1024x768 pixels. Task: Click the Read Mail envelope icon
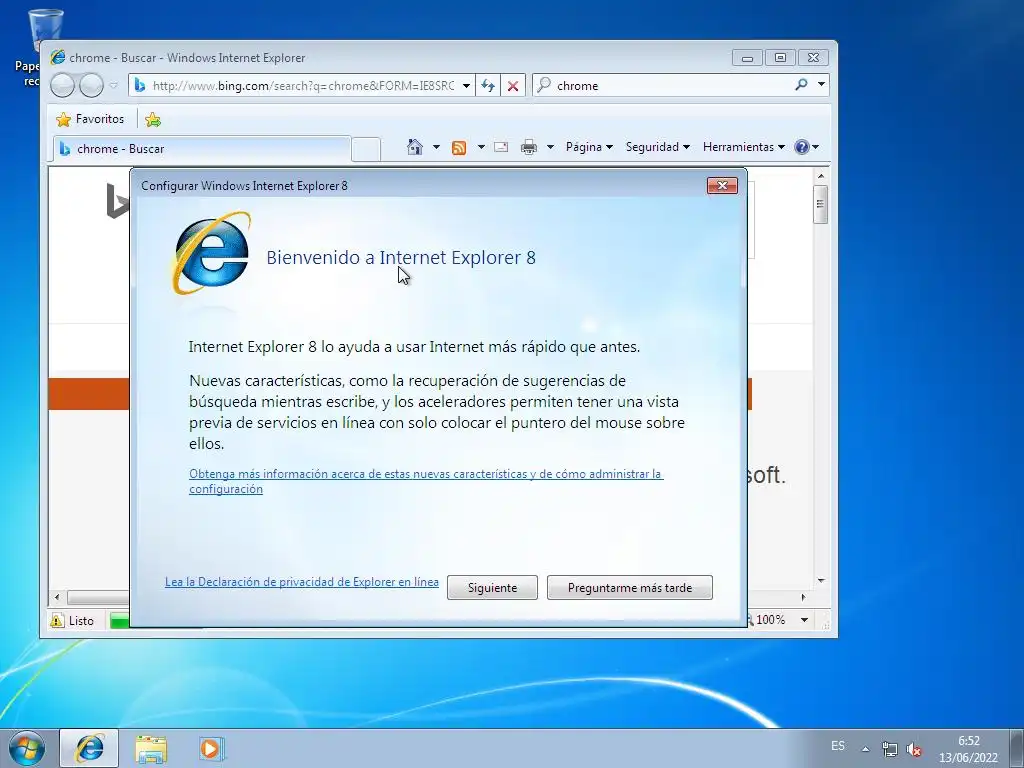(x=501, y=147)
